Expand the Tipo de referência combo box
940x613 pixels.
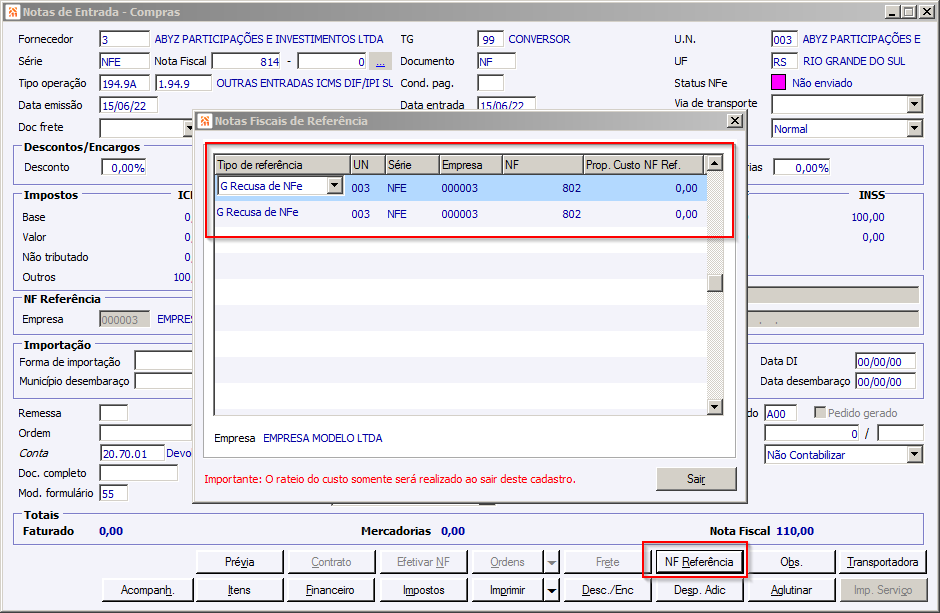(335, 186)
